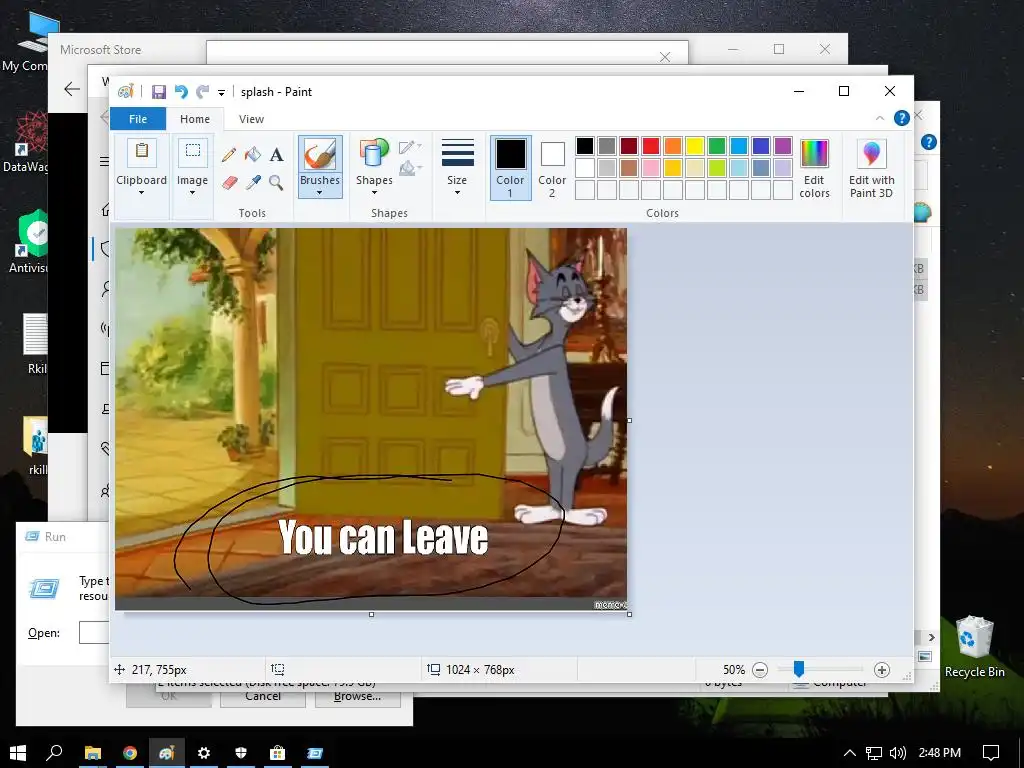Click the Brushes tool icon

[320, 155]
